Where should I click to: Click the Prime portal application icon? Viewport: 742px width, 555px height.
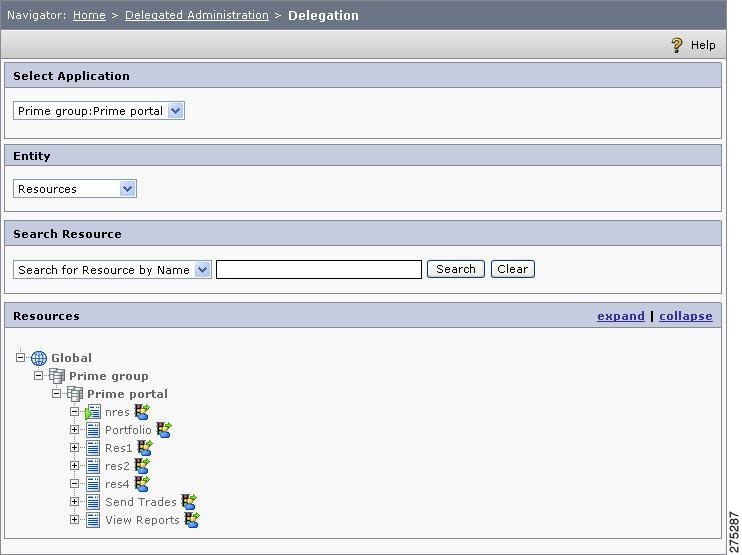[75, 394]
